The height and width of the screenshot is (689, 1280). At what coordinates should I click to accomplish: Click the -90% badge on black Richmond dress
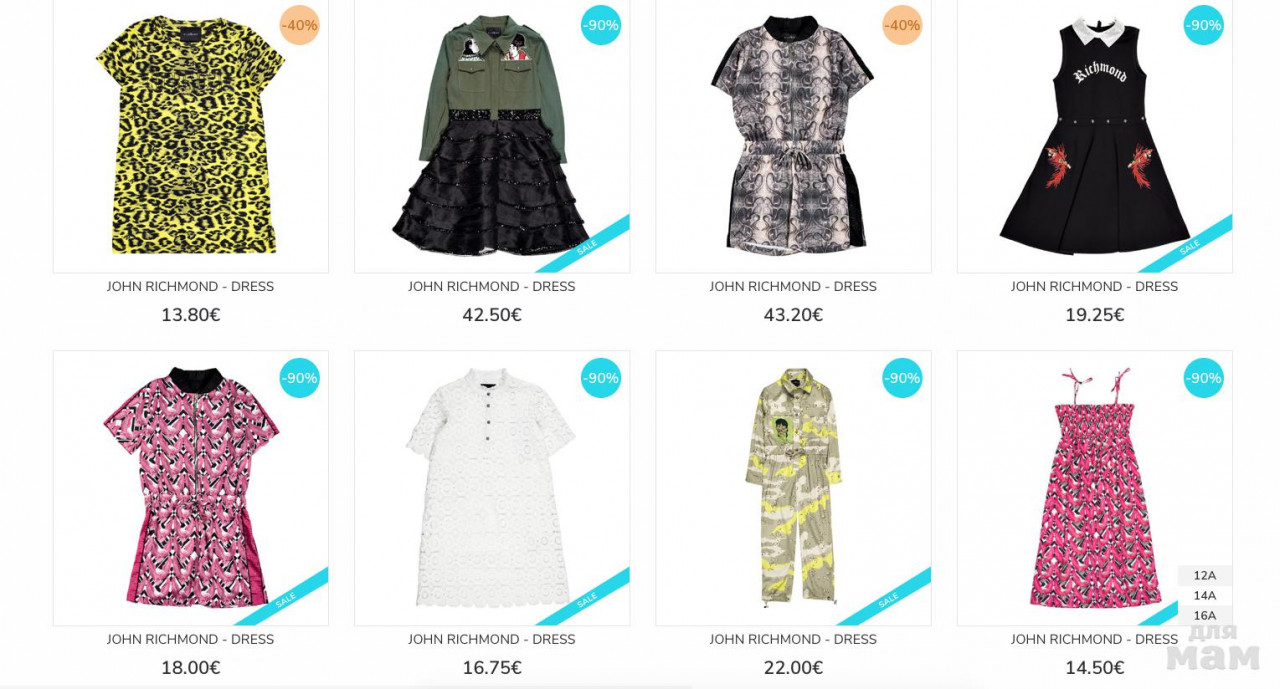click(x=1204, y=25)
